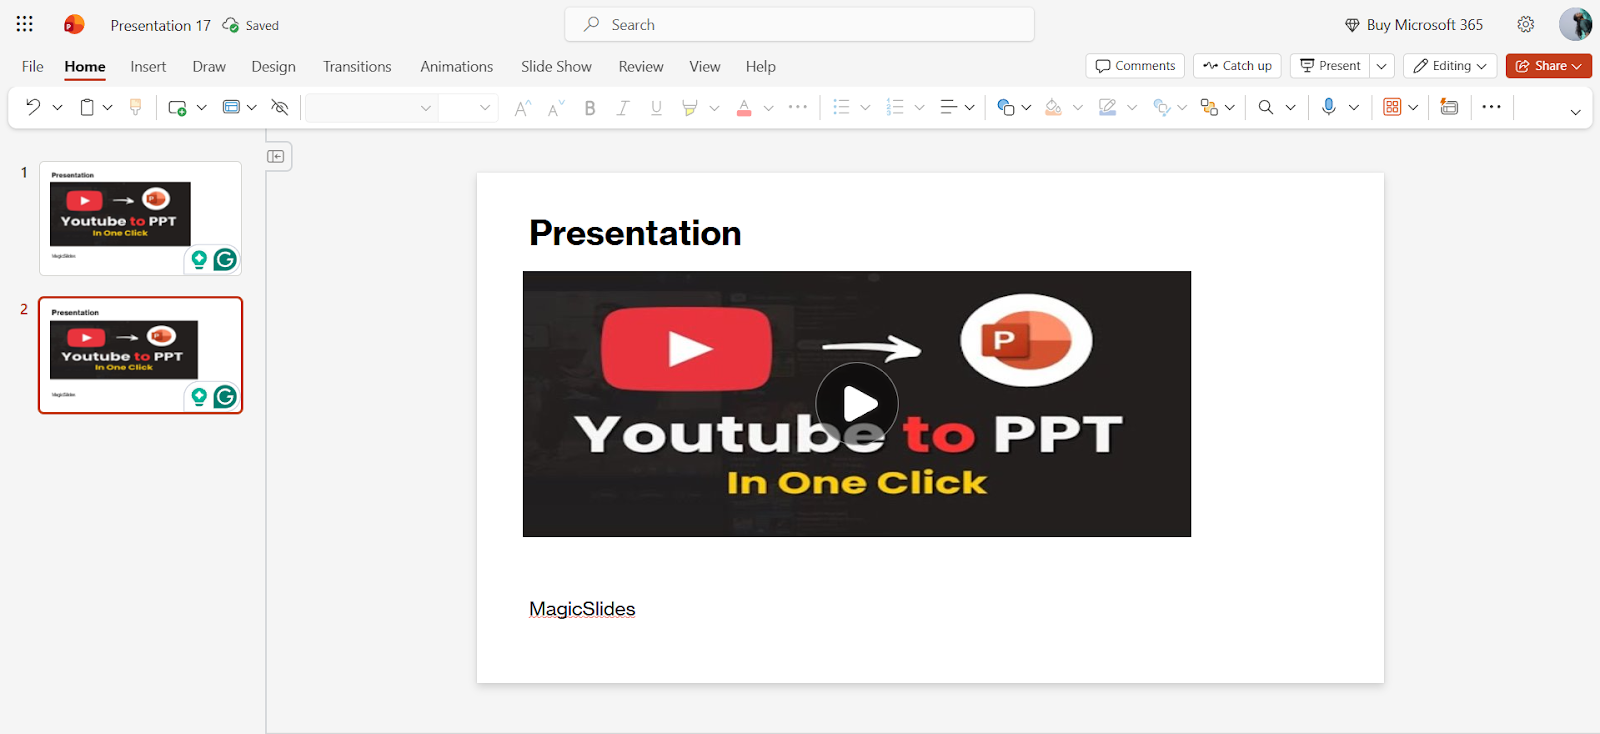
Task: Click the Hide Slide icon
Action: pyautogui.click(x=280, y=107)
